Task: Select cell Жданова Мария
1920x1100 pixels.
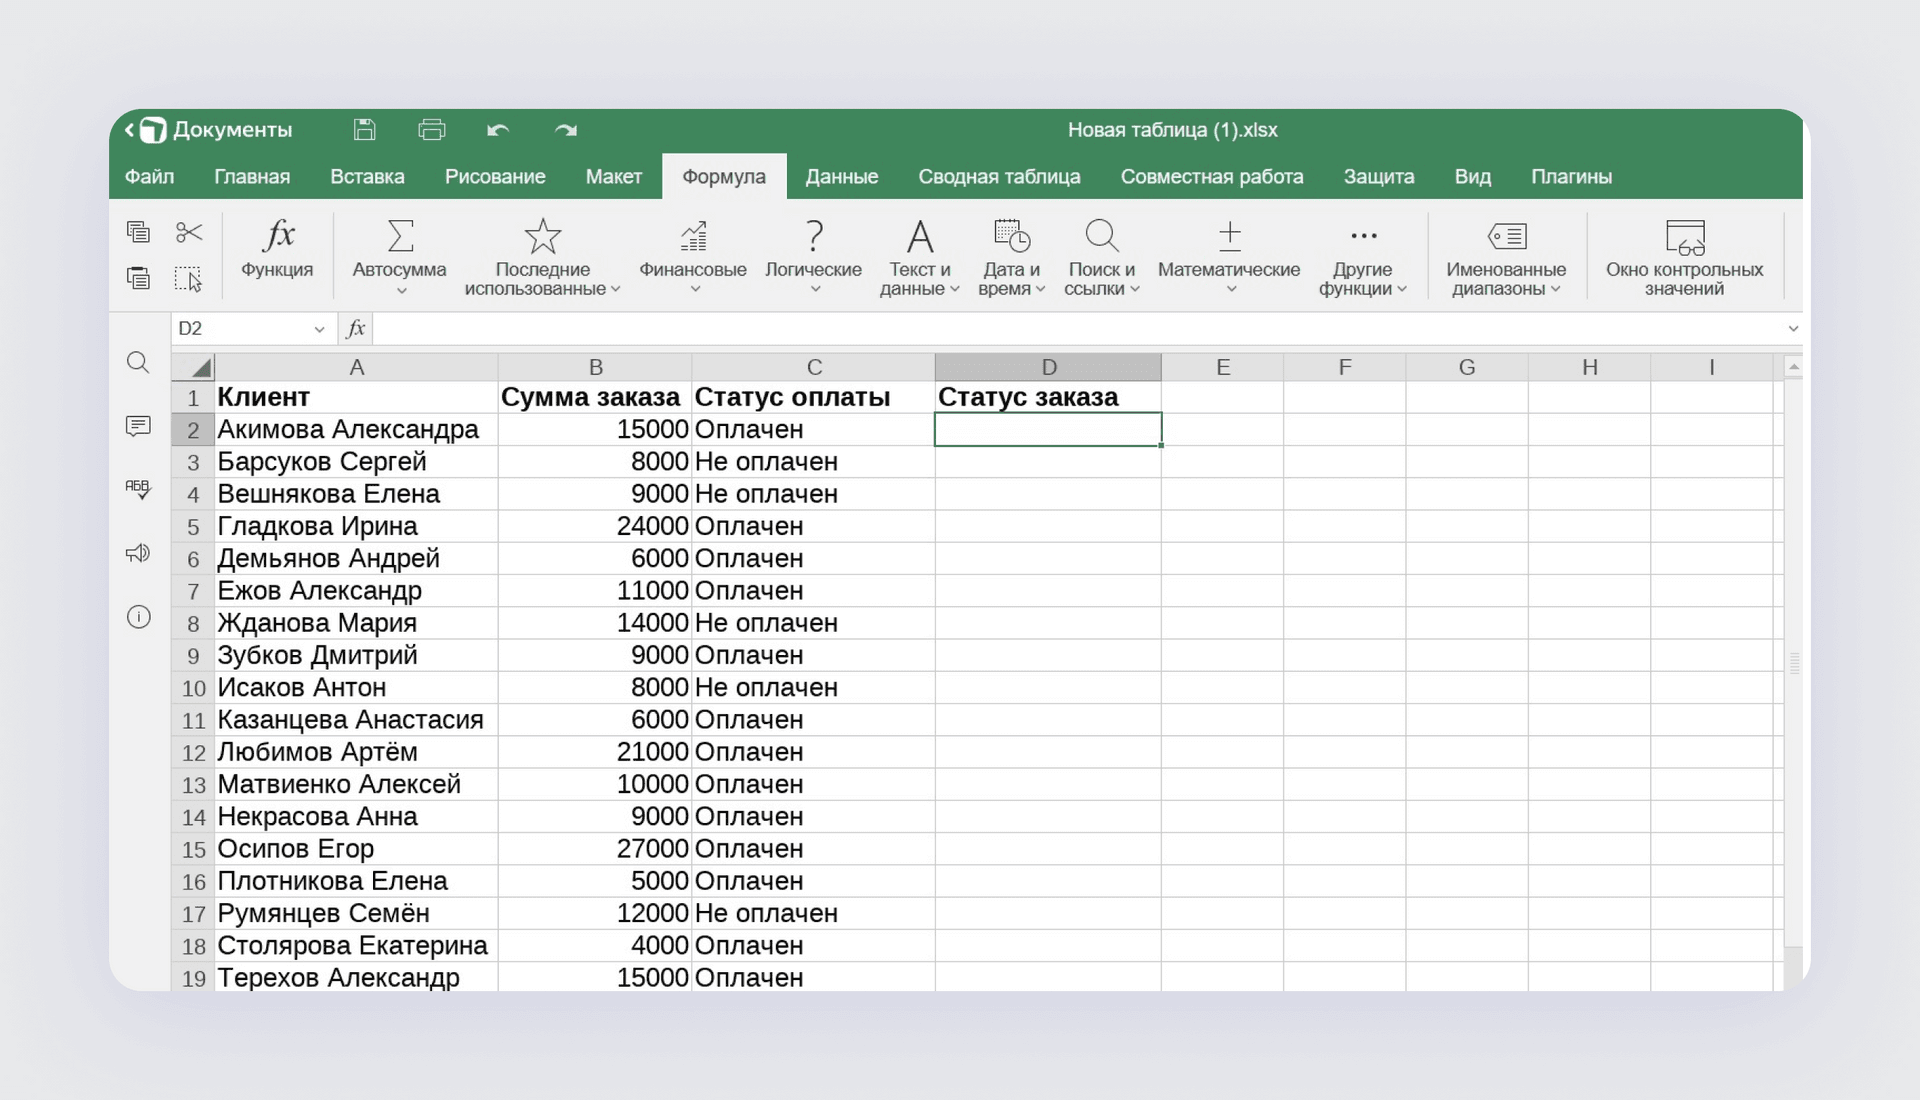Action: point(356,623)
